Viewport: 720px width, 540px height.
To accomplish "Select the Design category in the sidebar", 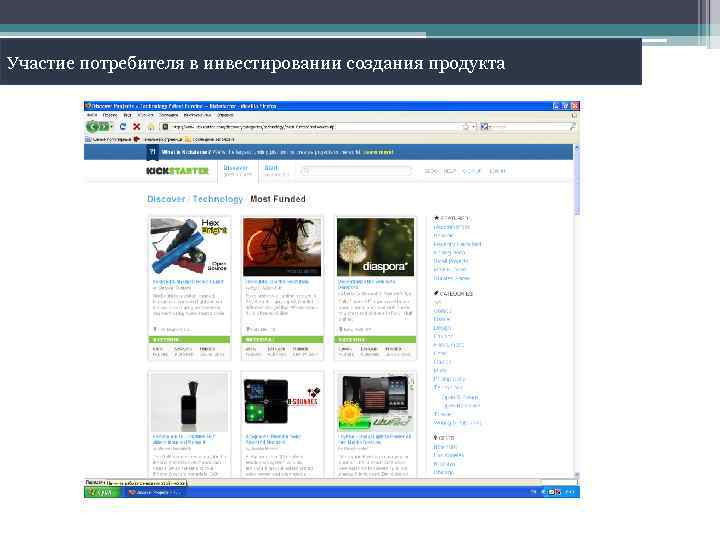I will (x=442, y=328).
